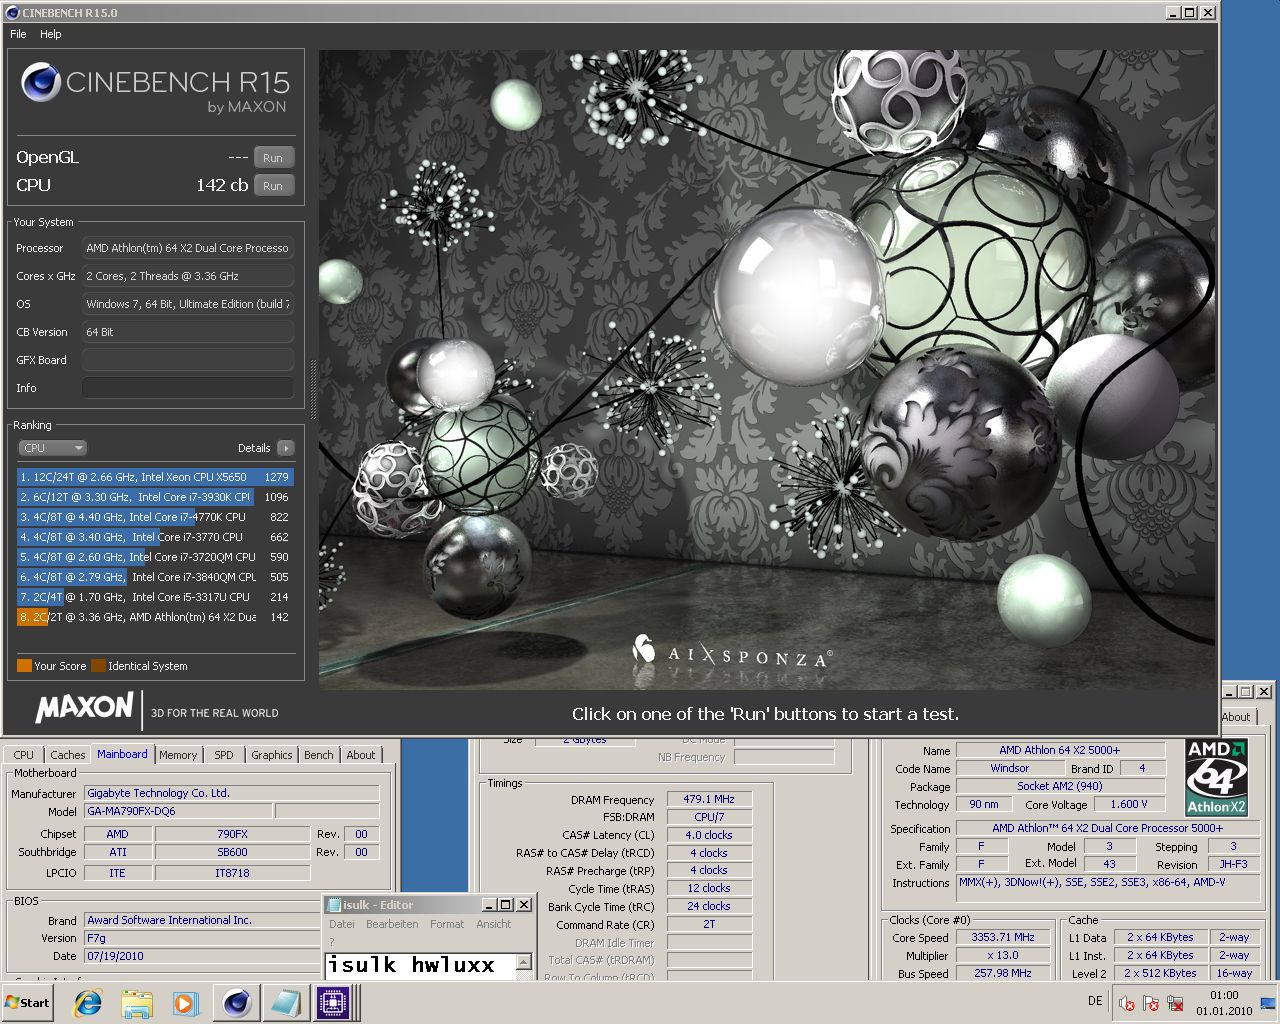Image resolution: width=1280 pixels, height=1024 pixels.
Task: Select ranking row Core i7-3720QM 590
Action: point(155,557)
